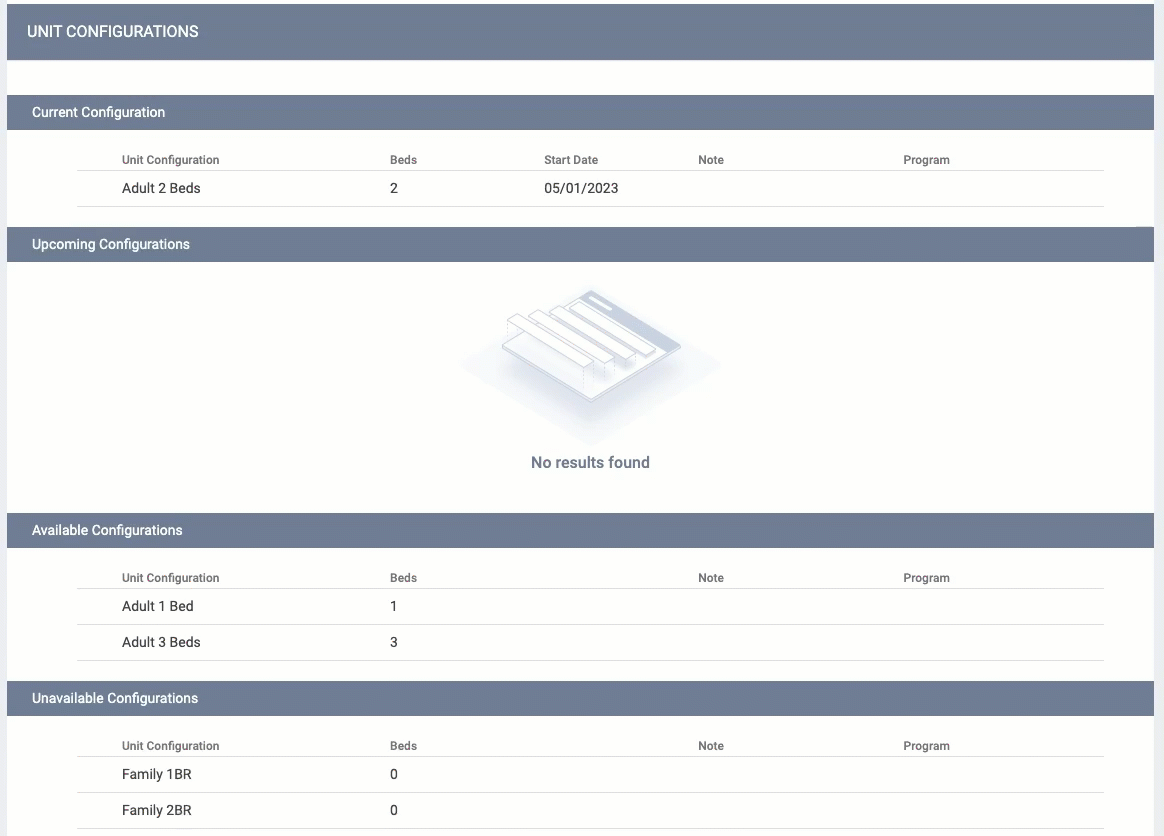The width and height of the screenshot is (1164, 836).
Task: Sort the Beds column in Available Configurations
Action: 403,578
